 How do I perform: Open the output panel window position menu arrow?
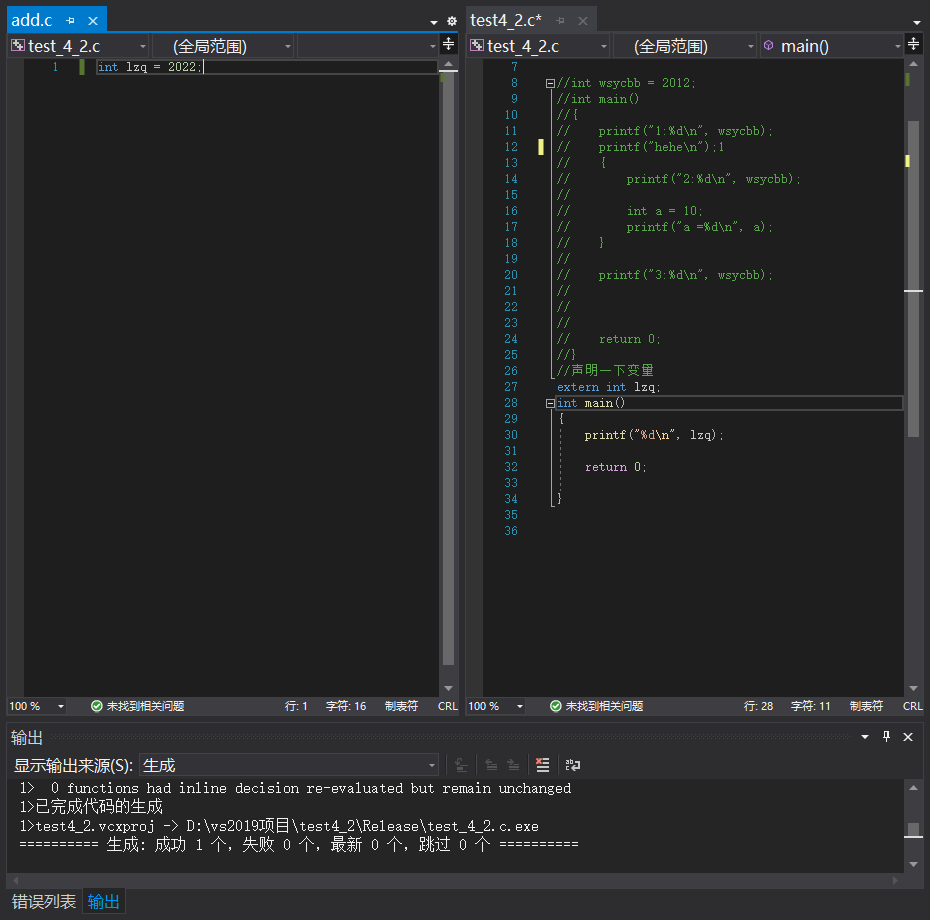[x=866, y=737]
